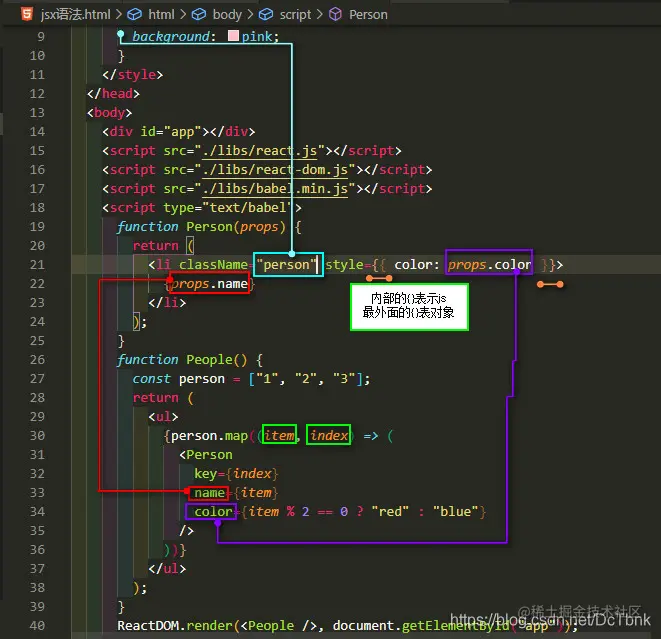Click 'color' attribute on line 34
The image size is (661, 639).
213,512
